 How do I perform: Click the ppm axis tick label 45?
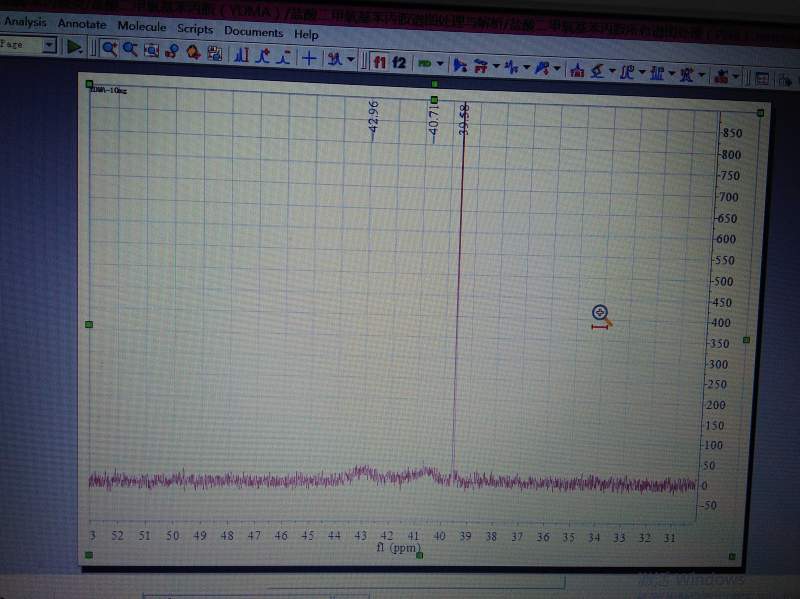(x=307, y=535)
